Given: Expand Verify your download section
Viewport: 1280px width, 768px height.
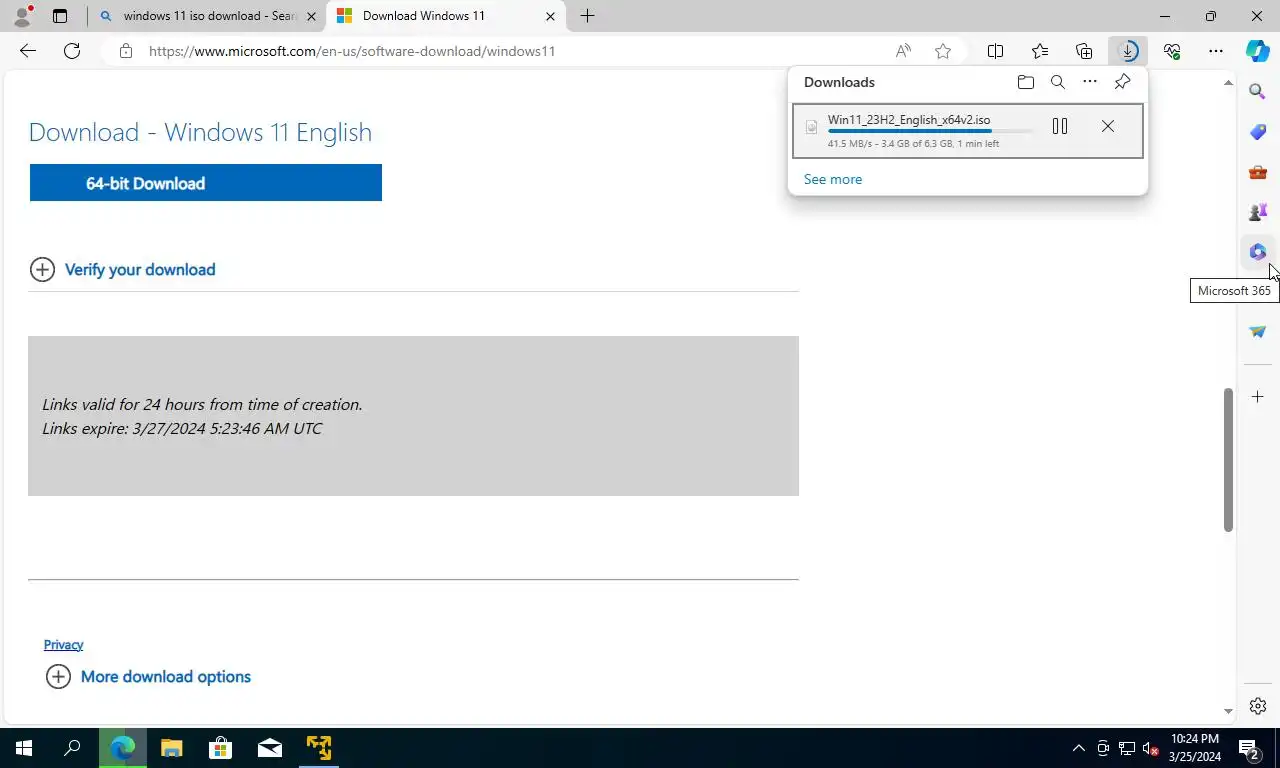Looking at the screenshot, I should pos(123,269).
